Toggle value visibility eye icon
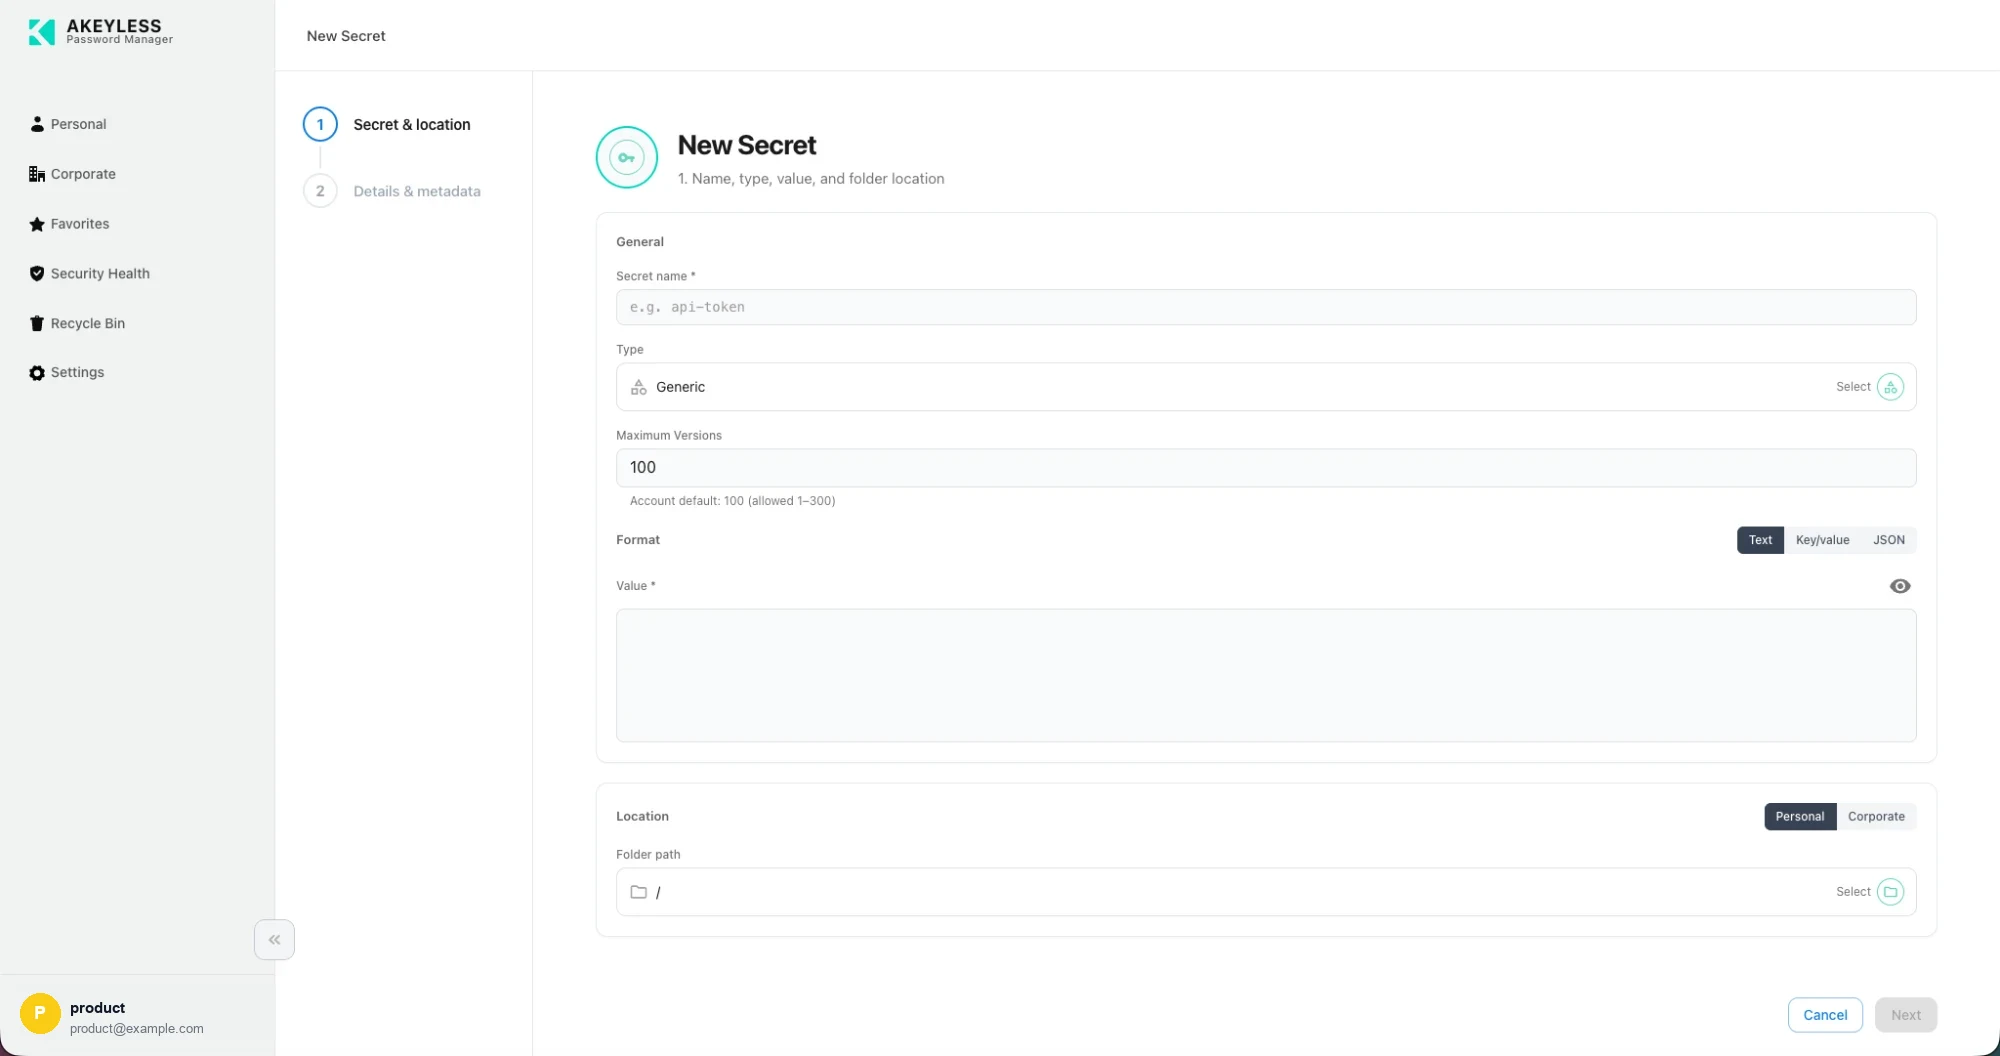This screenshot has width=2000, height=1056. tap(1900, 586)
